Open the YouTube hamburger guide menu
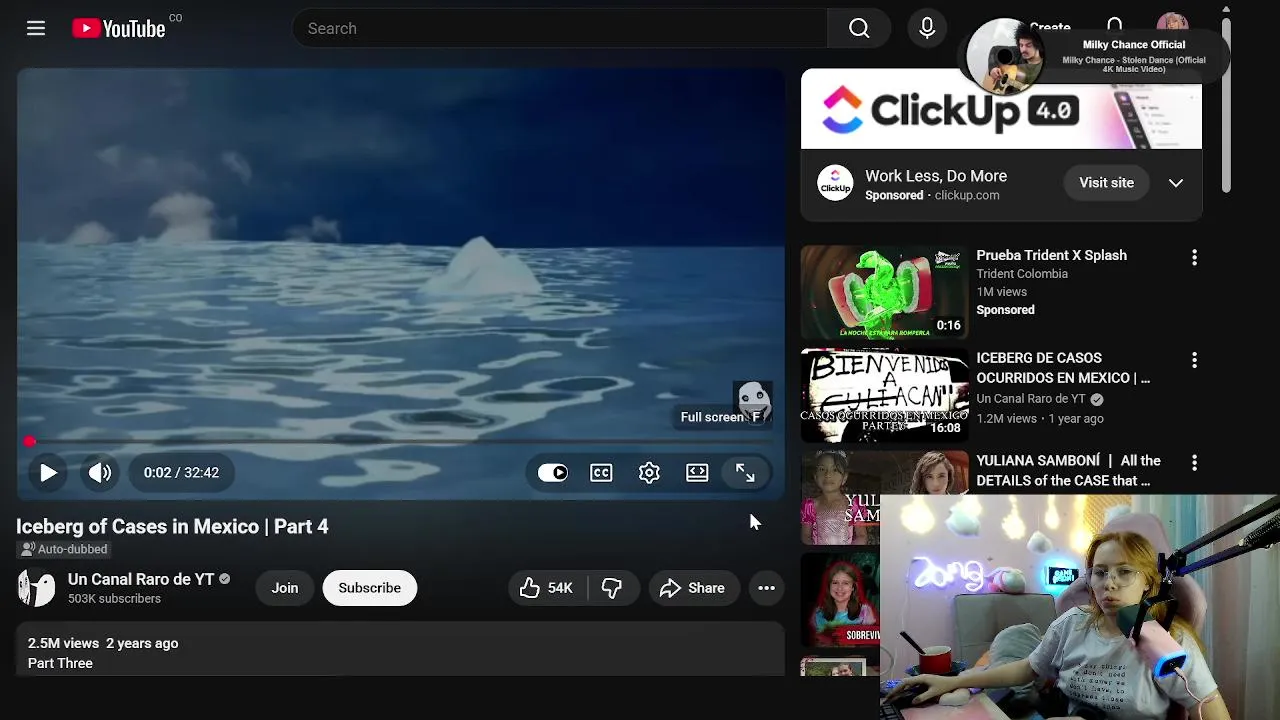 pos(36,28)
